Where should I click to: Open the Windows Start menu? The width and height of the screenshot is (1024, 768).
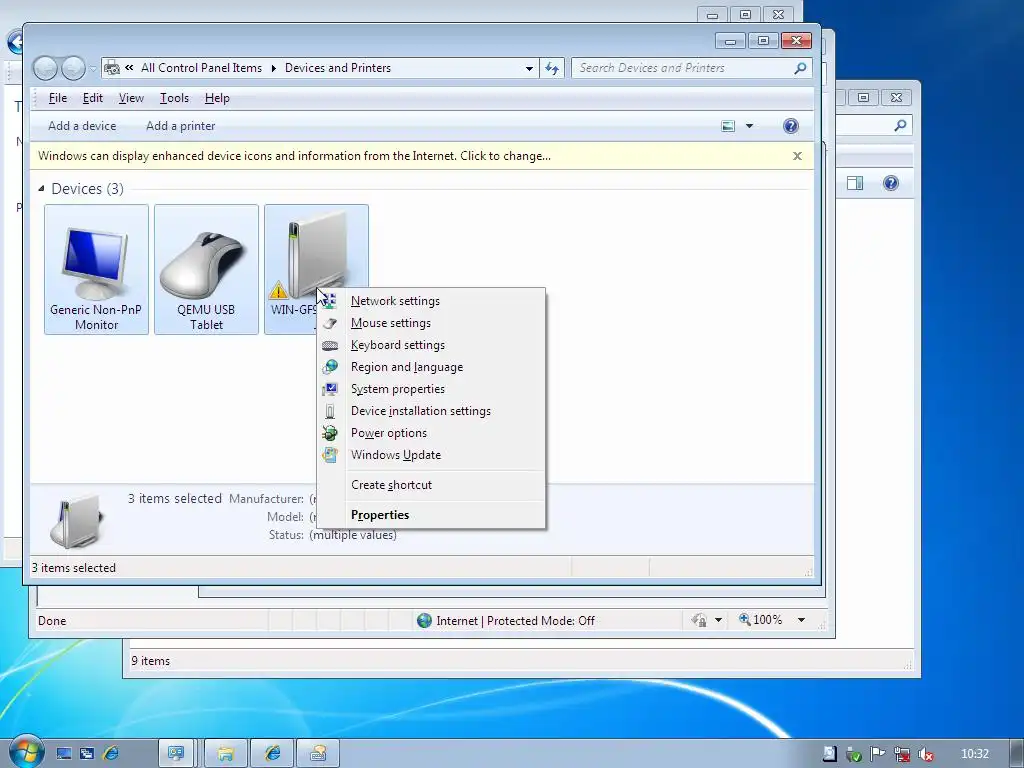point(26,753)
